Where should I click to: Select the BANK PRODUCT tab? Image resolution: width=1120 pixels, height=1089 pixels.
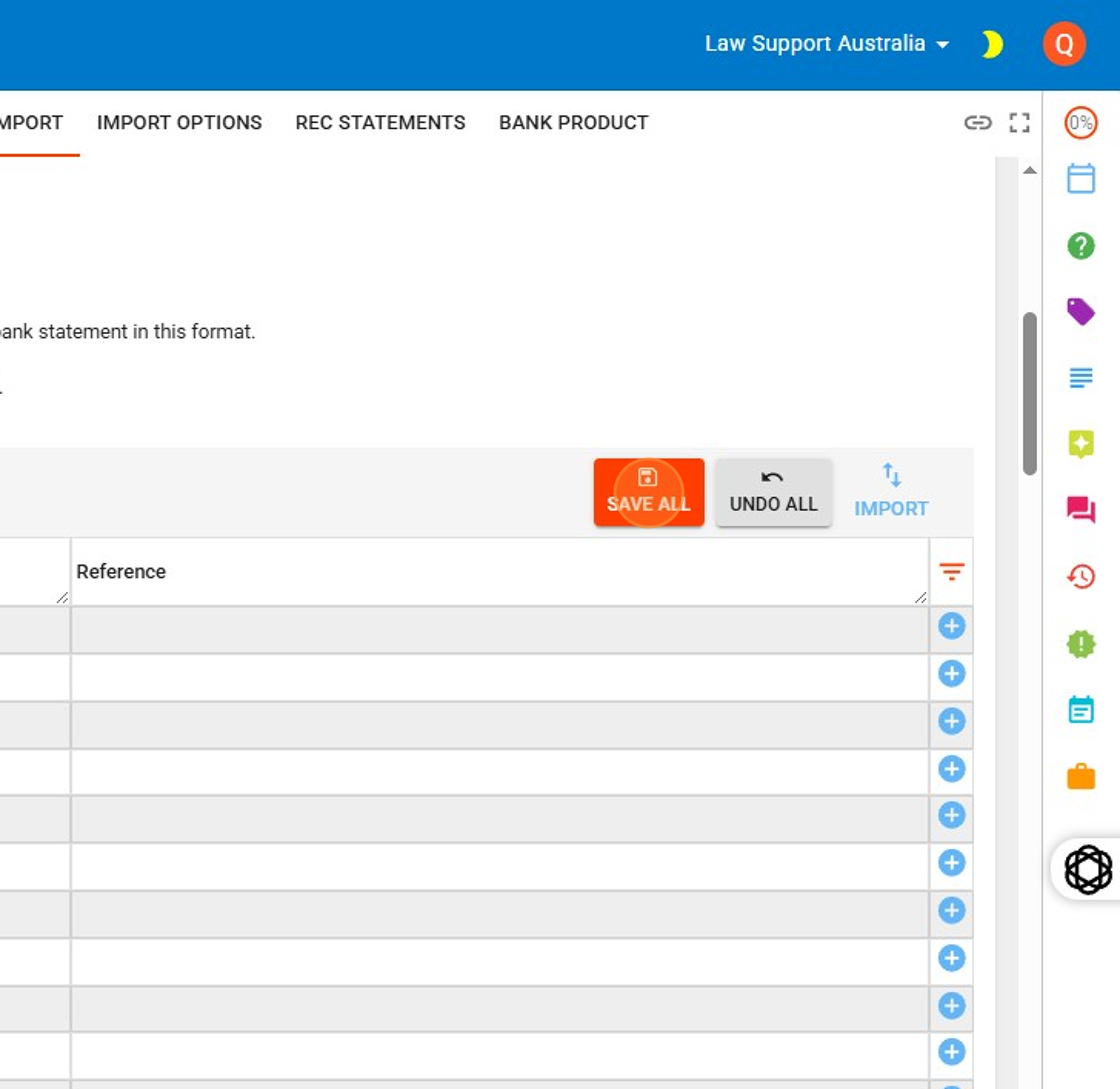click(x=573, y=123)
